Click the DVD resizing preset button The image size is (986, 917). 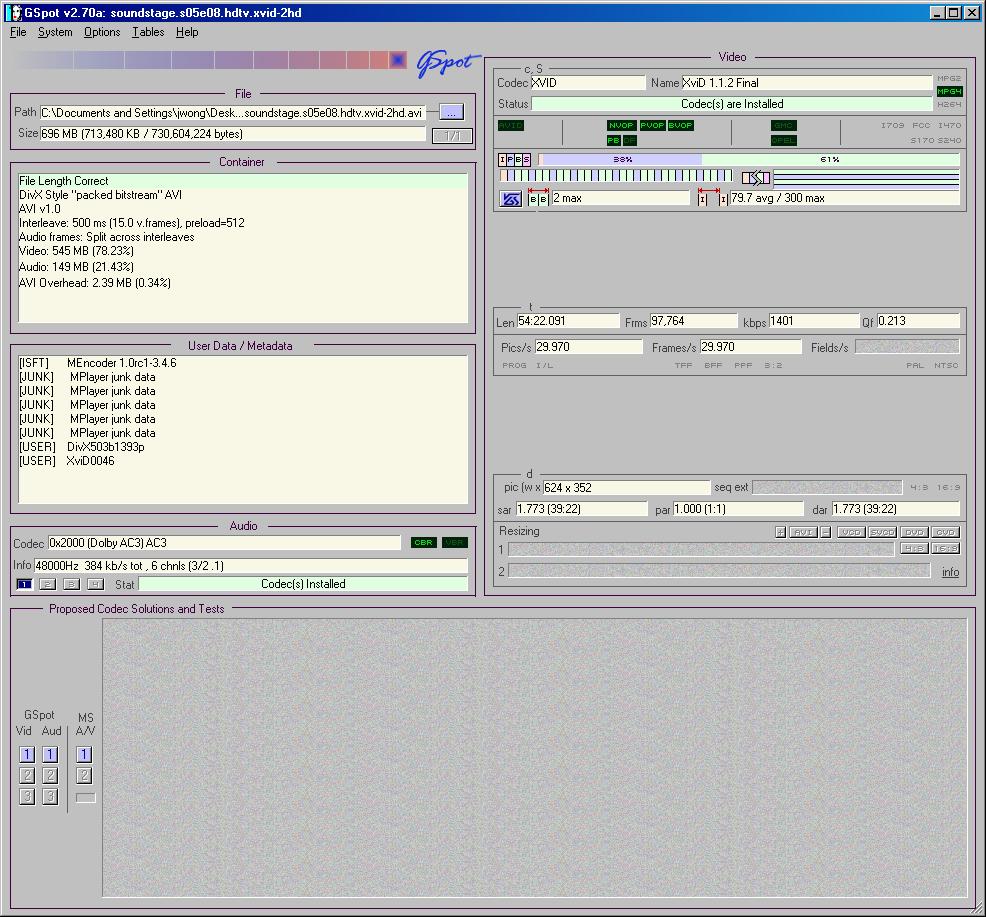[914, 532]
